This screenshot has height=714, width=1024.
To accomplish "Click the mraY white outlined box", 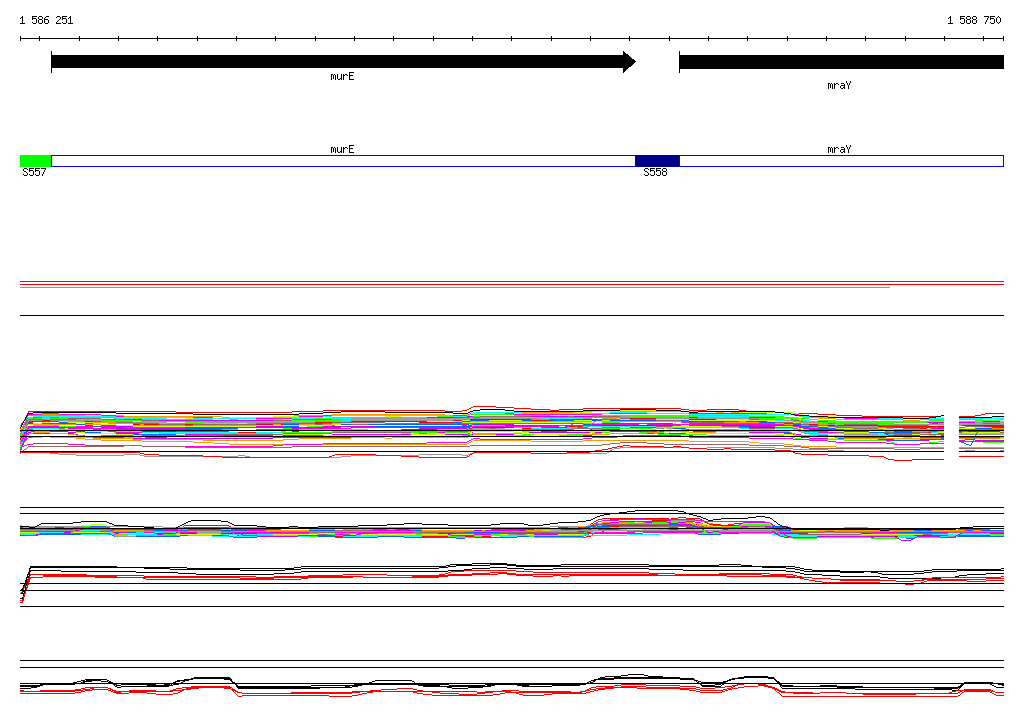I will pos(841,161).
